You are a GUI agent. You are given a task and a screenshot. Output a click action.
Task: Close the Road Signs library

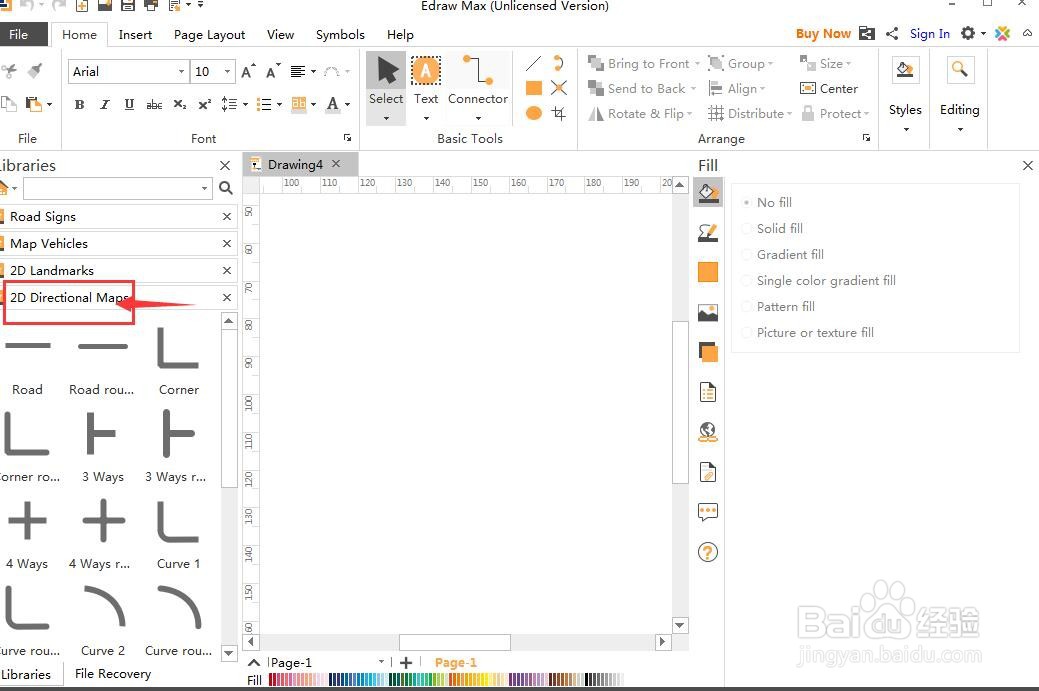227,217
